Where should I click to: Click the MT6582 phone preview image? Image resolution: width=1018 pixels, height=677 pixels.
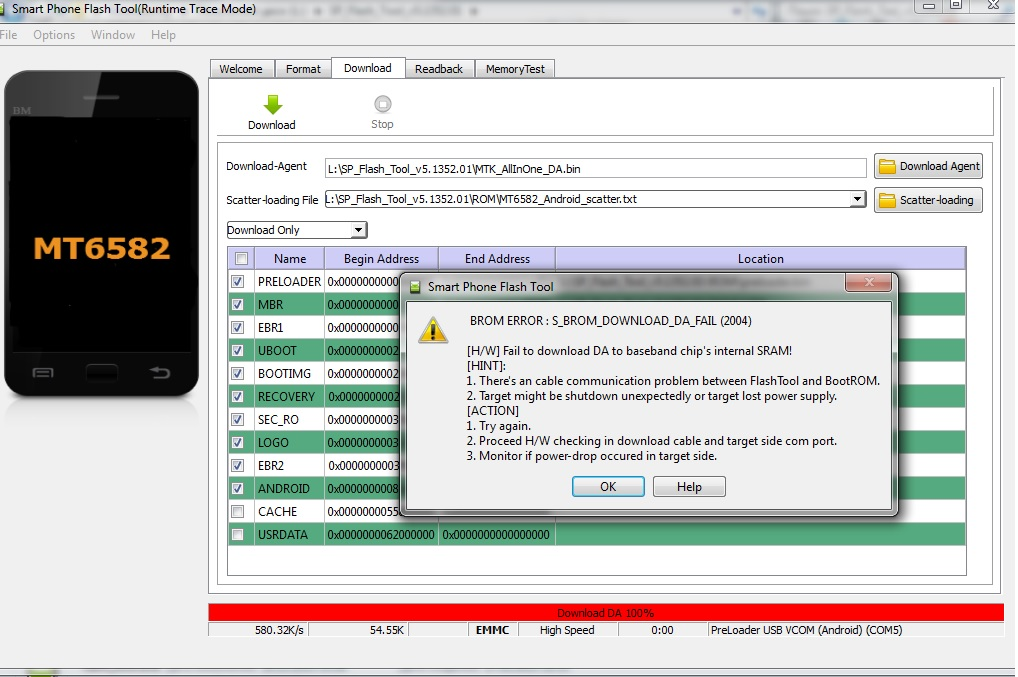(100, 235)
